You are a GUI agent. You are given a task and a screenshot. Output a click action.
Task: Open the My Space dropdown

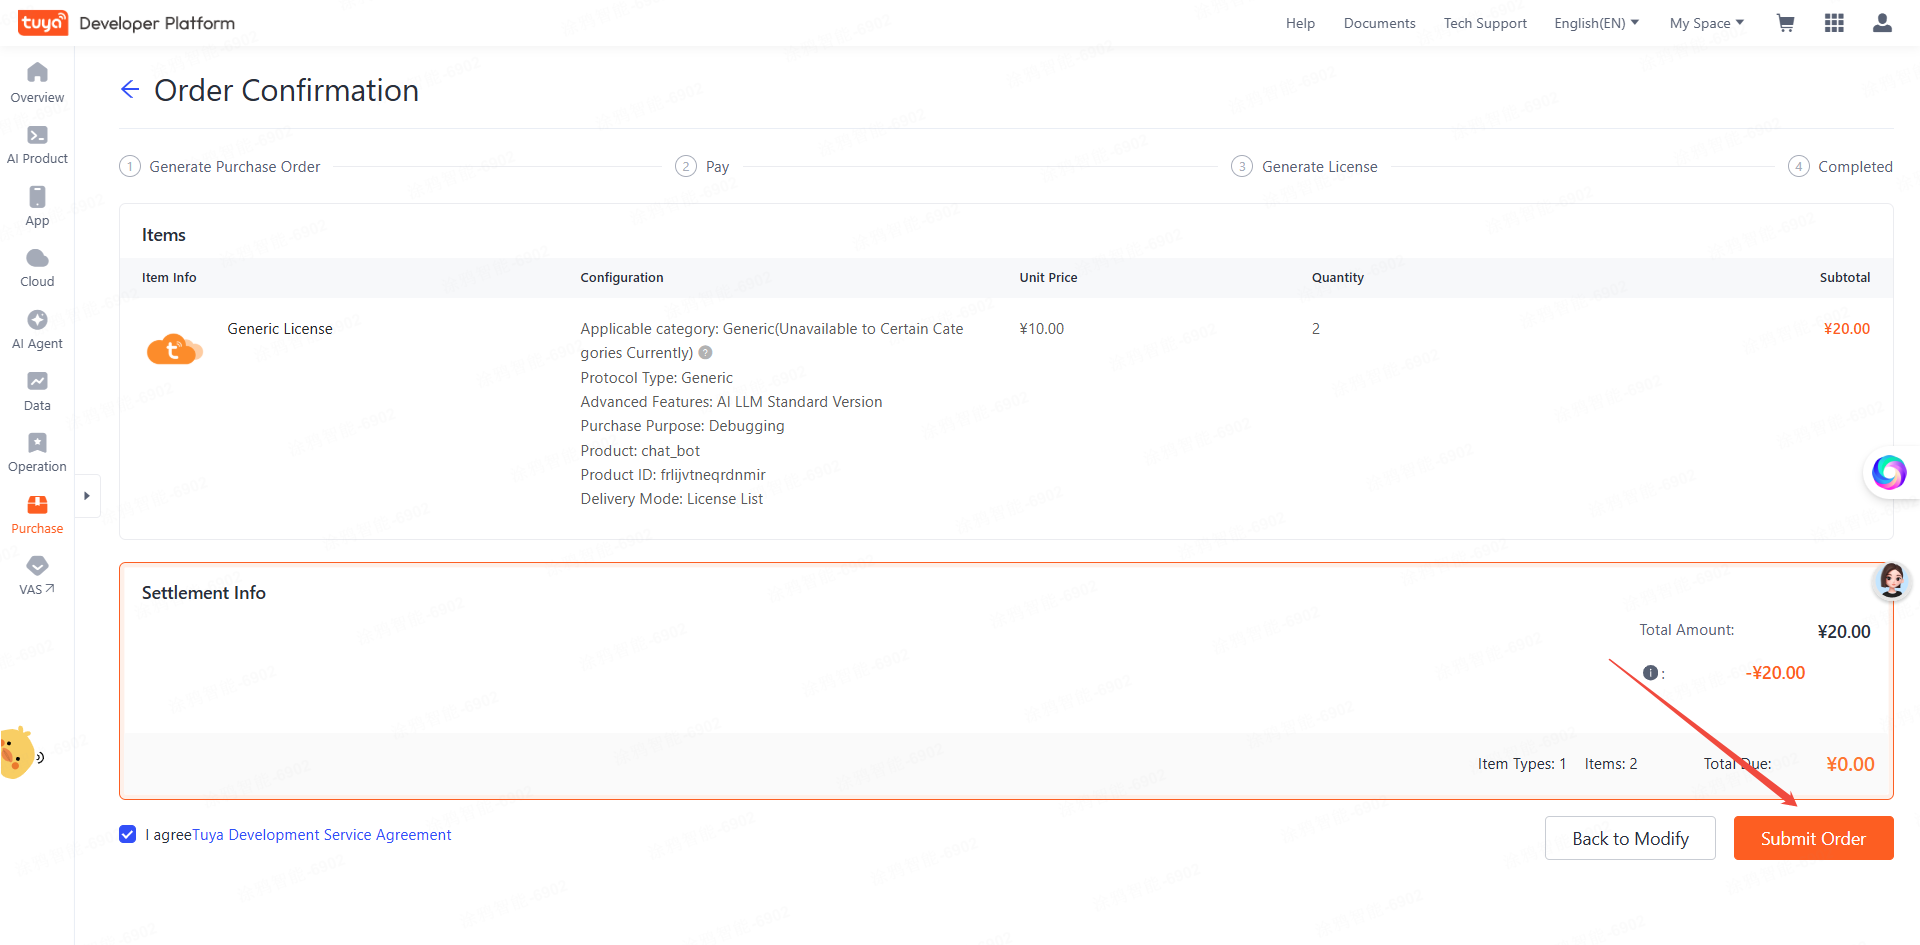click(1707, 23)
